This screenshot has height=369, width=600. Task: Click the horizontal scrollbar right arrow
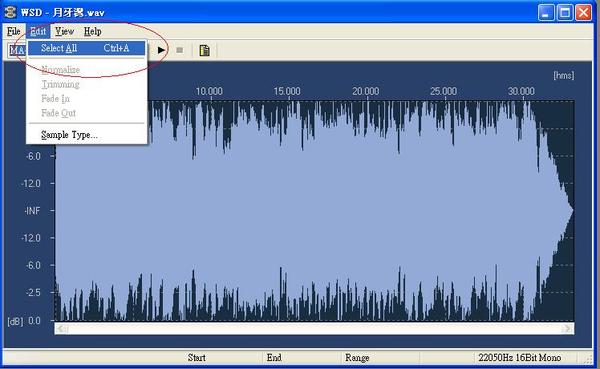pos(567,328)
